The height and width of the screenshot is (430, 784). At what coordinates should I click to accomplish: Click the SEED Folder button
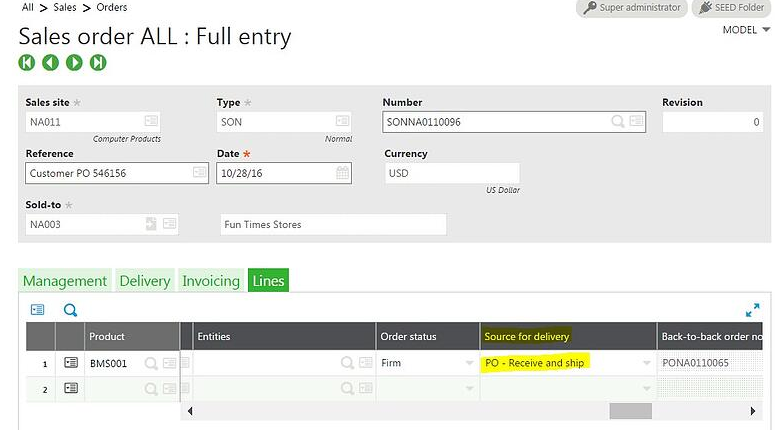click(733, 8)
